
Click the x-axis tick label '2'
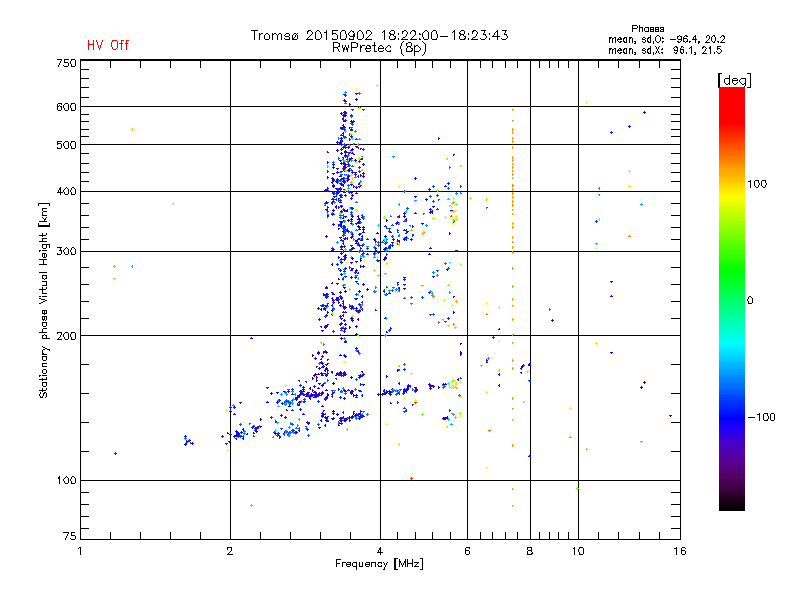(x=230, y=551)
